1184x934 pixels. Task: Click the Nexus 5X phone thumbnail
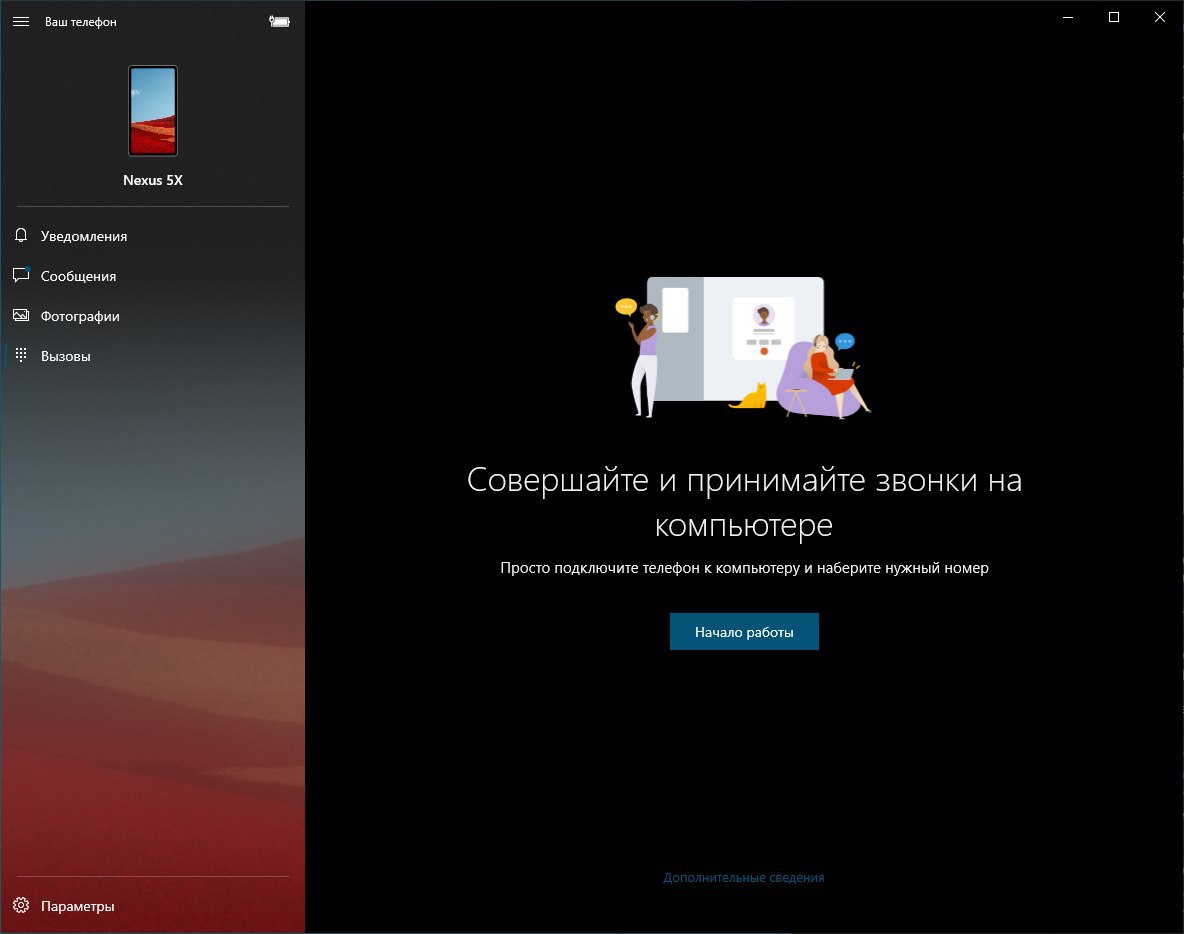click(153, 111)
